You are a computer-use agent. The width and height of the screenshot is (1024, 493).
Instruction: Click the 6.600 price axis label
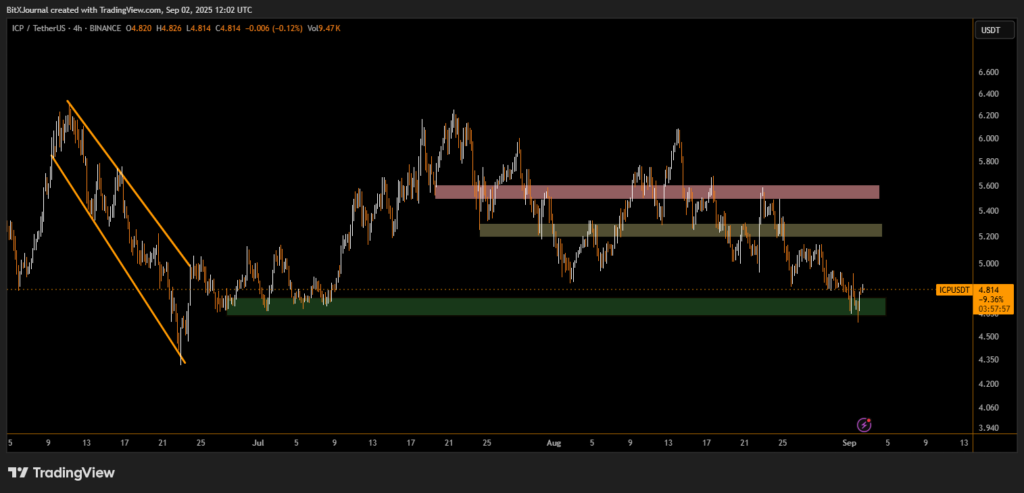987,73
